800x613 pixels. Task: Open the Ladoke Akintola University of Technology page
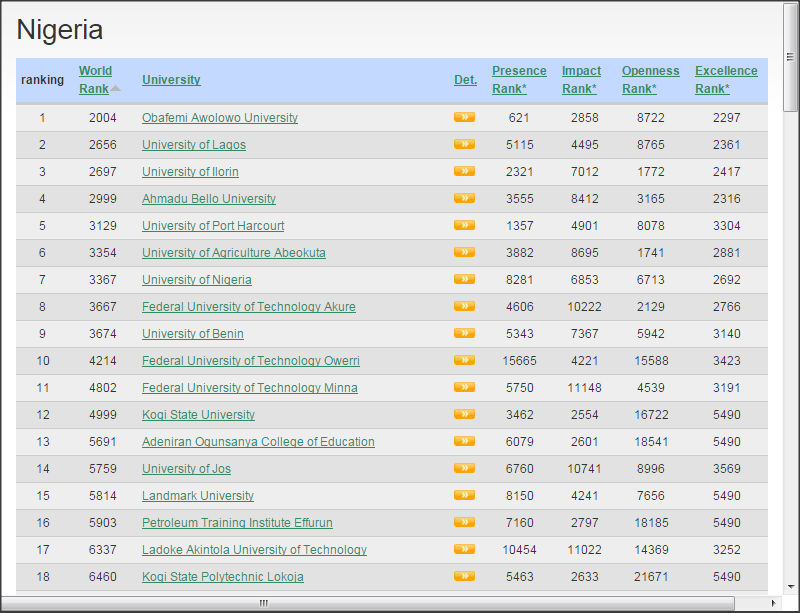click(253, 549)
